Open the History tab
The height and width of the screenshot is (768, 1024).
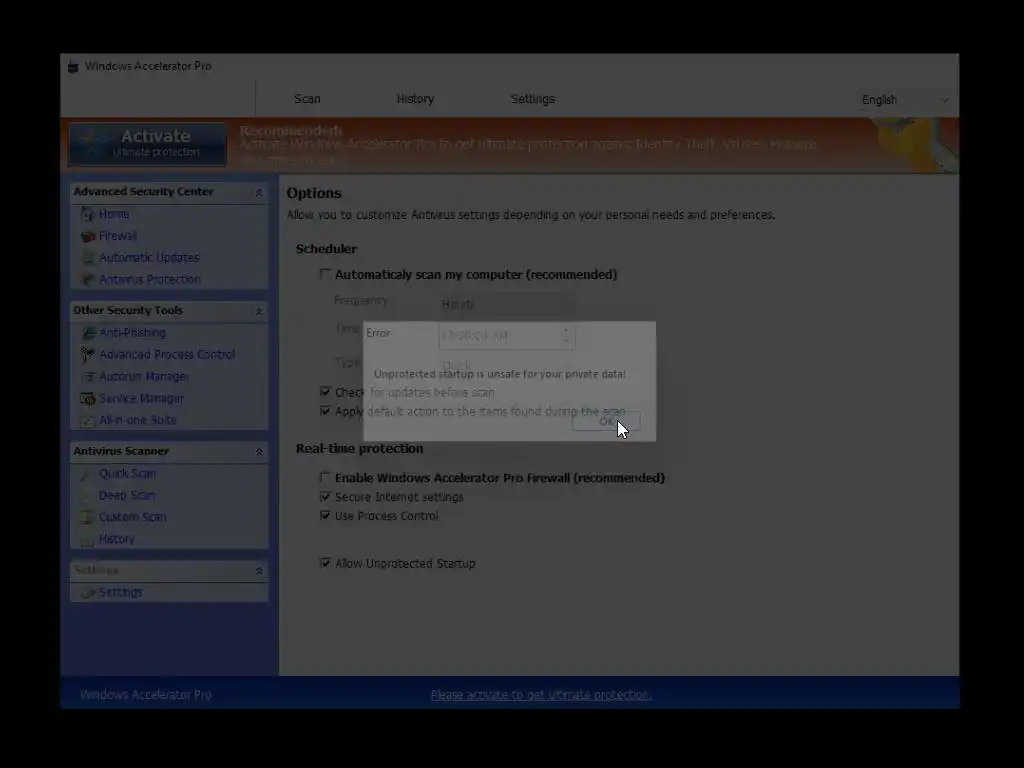coord(415,99)
